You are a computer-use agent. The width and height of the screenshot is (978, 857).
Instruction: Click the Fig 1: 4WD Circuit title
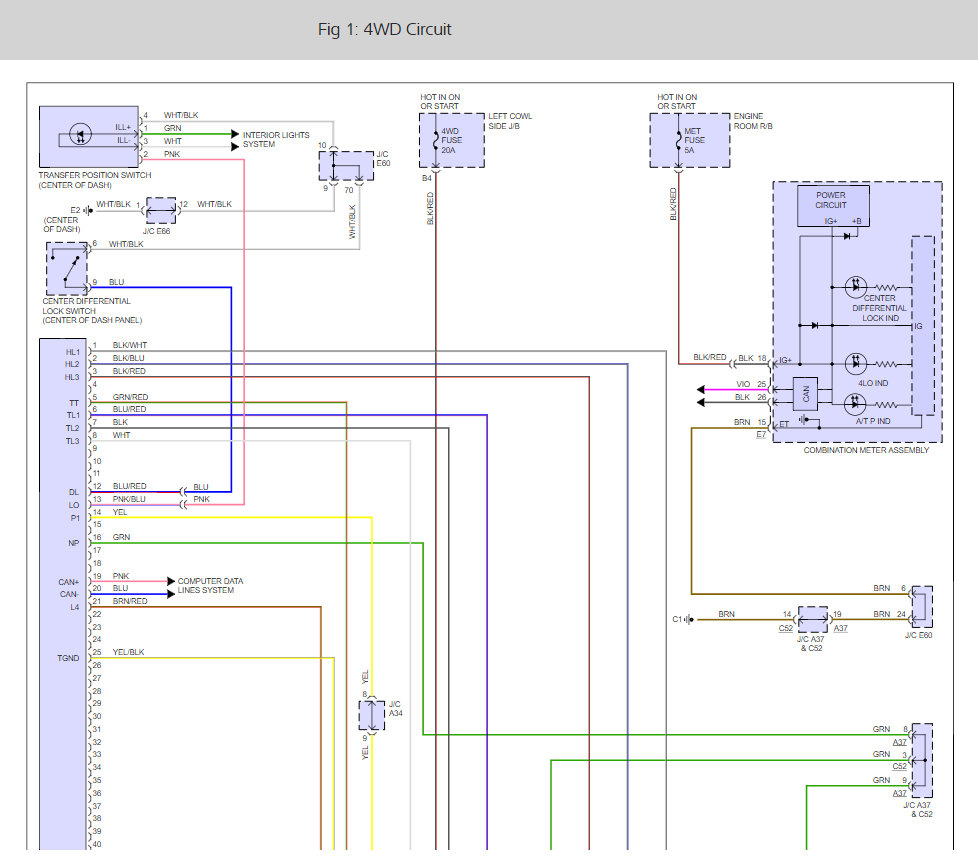click(384, 30)
